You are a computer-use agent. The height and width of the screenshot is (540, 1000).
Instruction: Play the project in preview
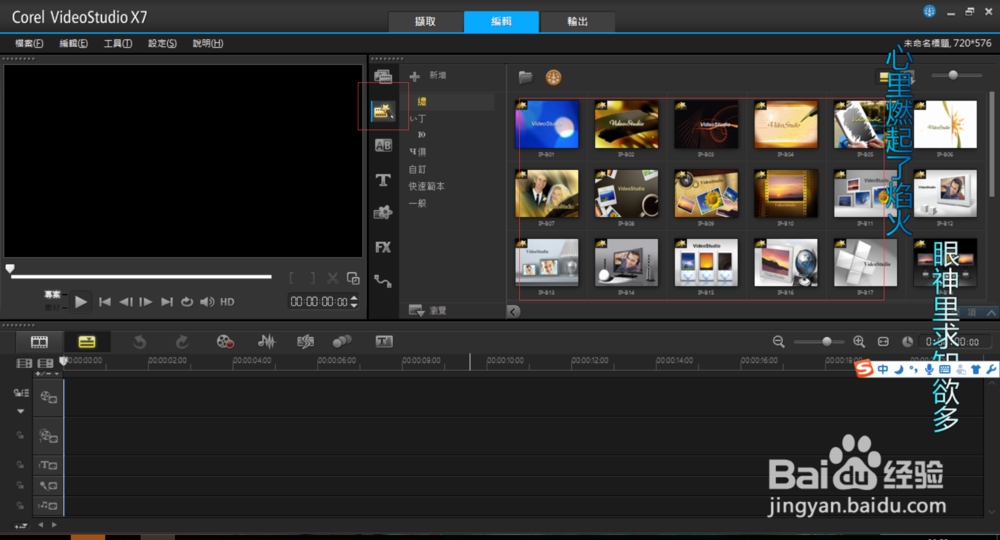80,302
